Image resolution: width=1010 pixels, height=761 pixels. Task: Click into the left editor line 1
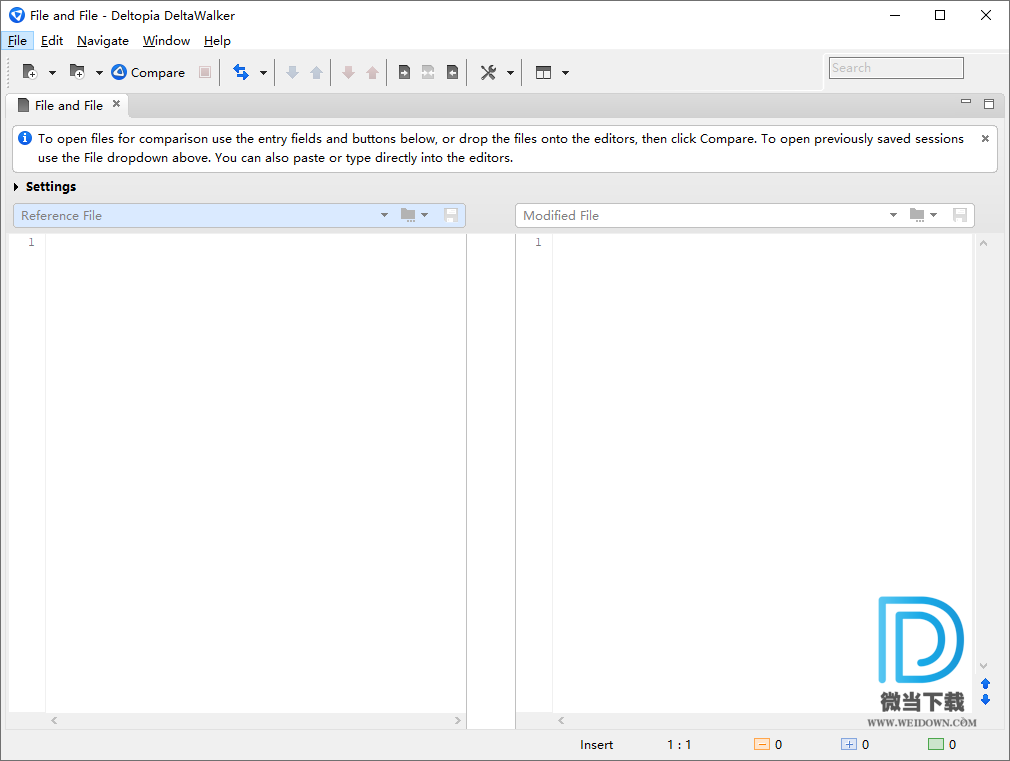pyautogui.click(x=256, y=242)
